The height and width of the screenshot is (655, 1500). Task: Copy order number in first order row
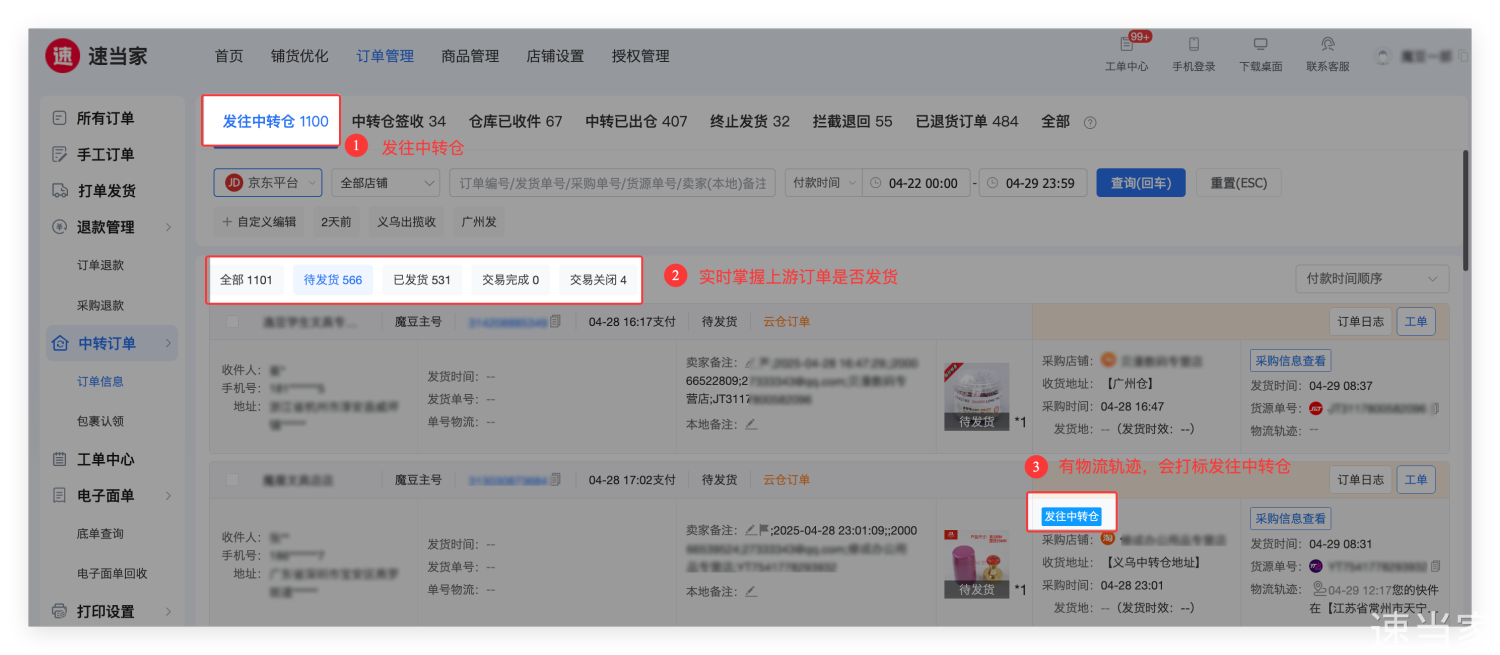(x=555, y=322)
